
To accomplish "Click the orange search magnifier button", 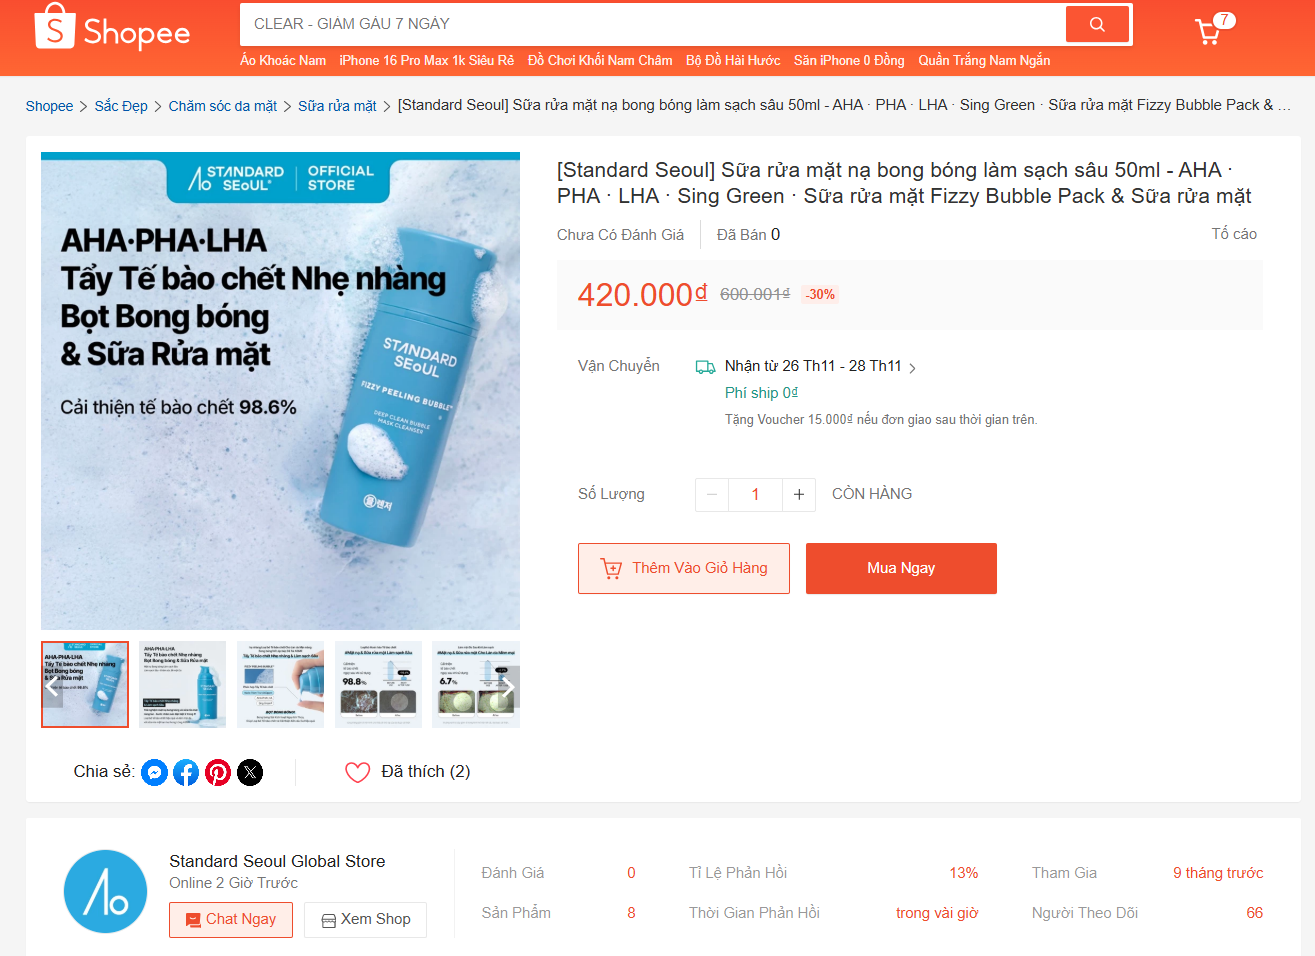I will coord(1097,24).
